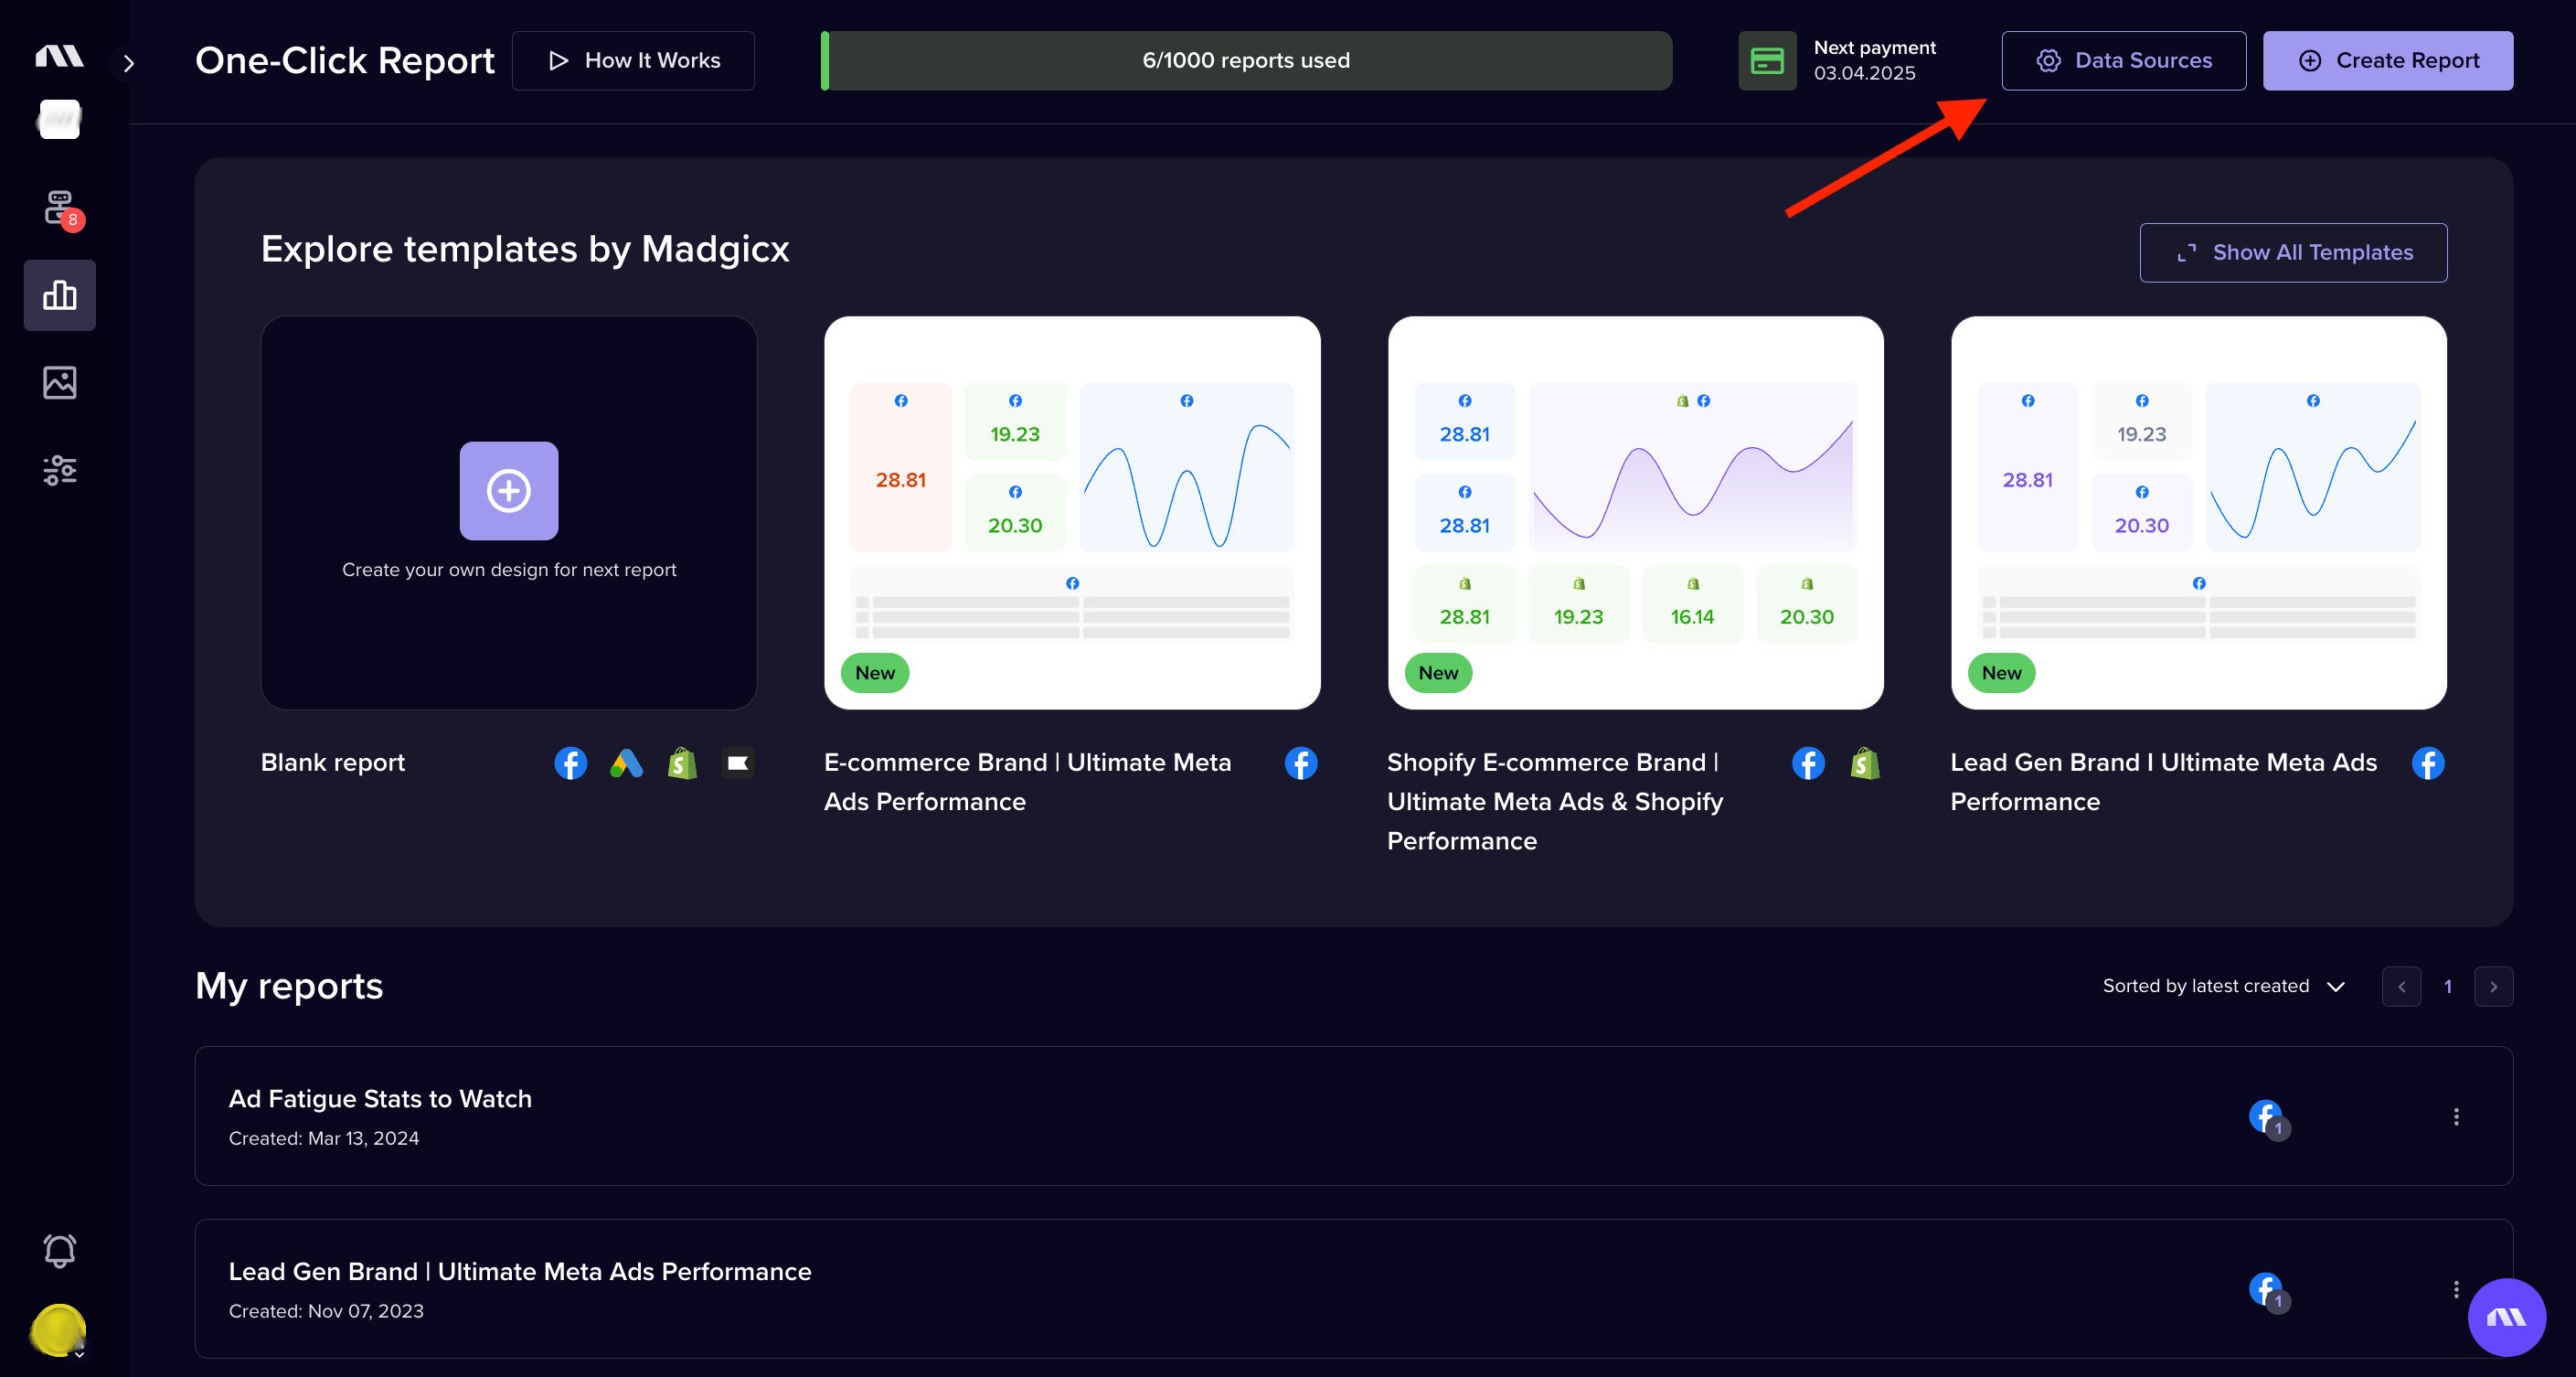Image resolution: width=2576 pixels, height=1377 pixels.
Task: Open Data Sources
Action: (2123, 61)
